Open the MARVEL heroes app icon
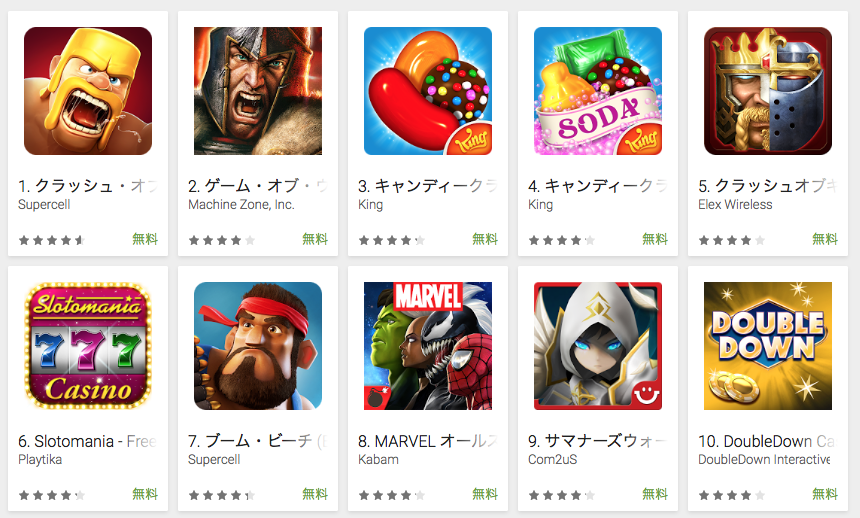The width and height of the screenshot is (860, 518). (x=428, y=346)
